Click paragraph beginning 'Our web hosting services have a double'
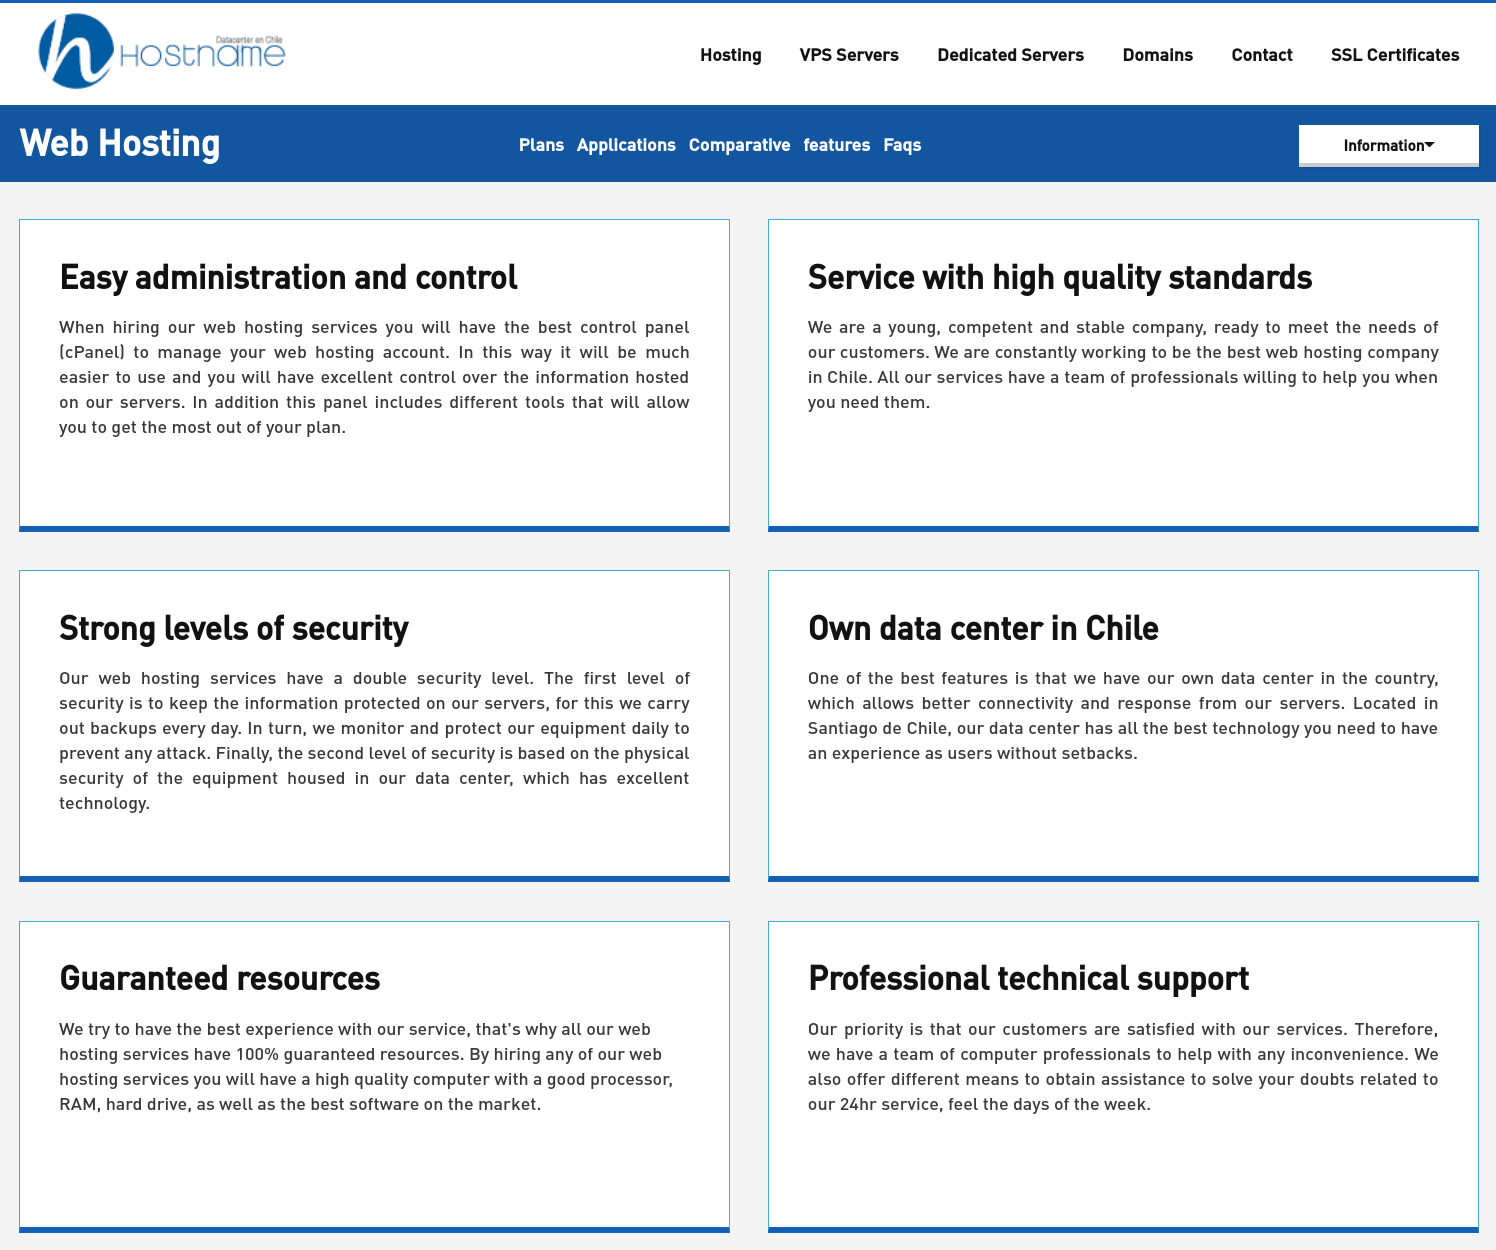The image size is (1496, 1250). (x=374, y=741)
